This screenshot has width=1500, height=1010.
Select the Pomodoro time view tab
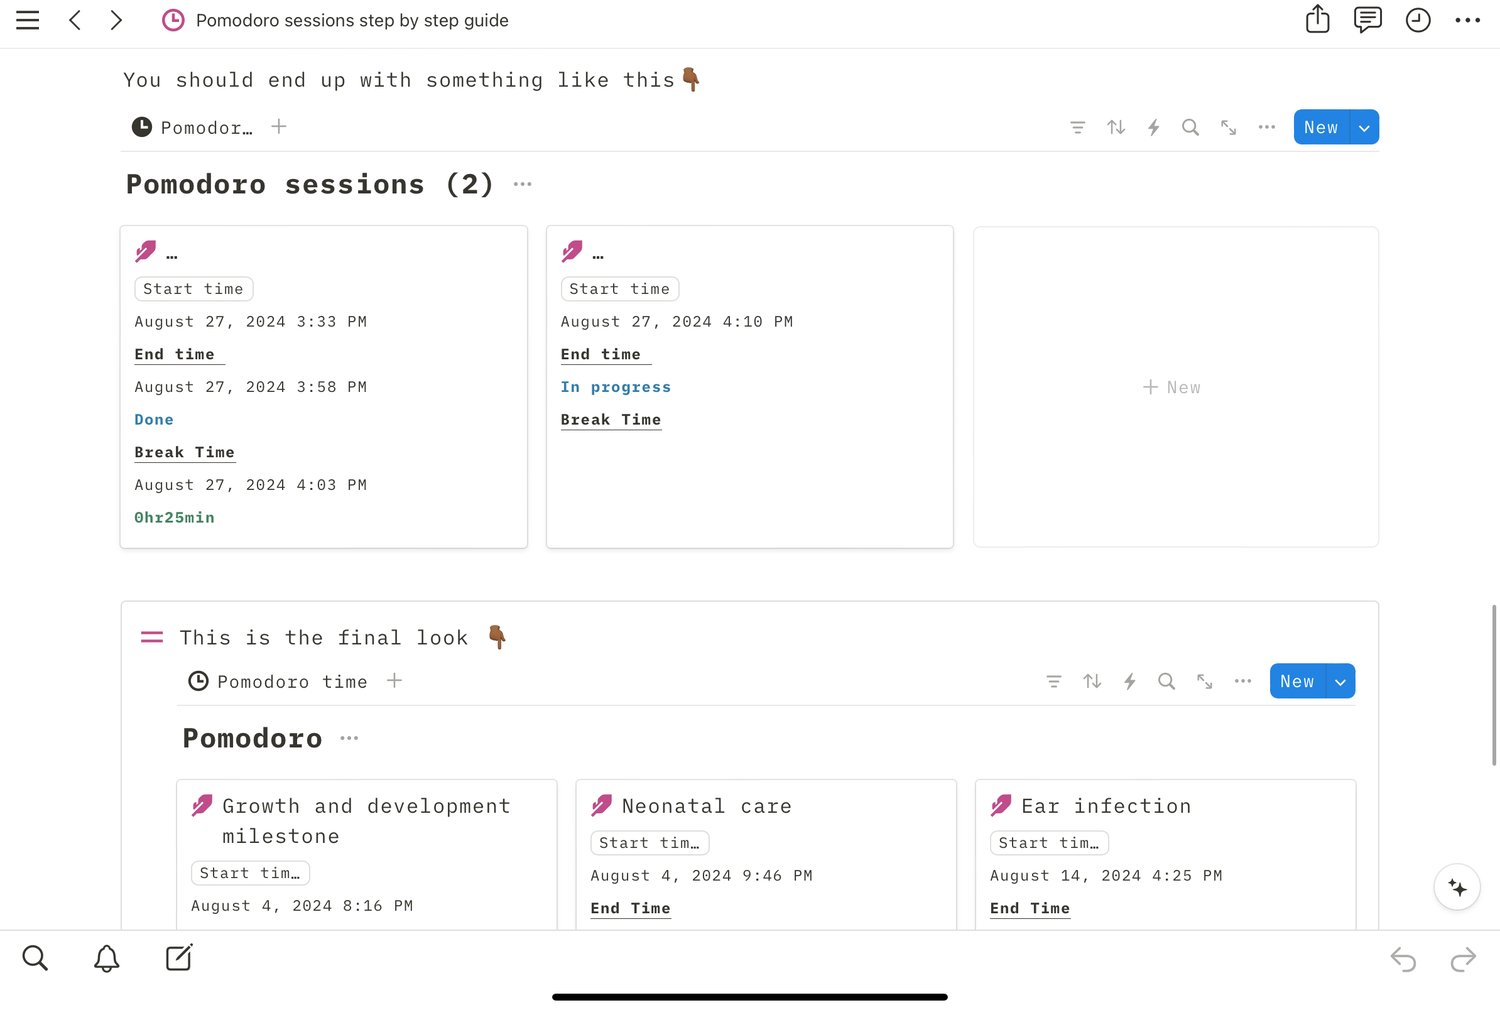[278, 682]
